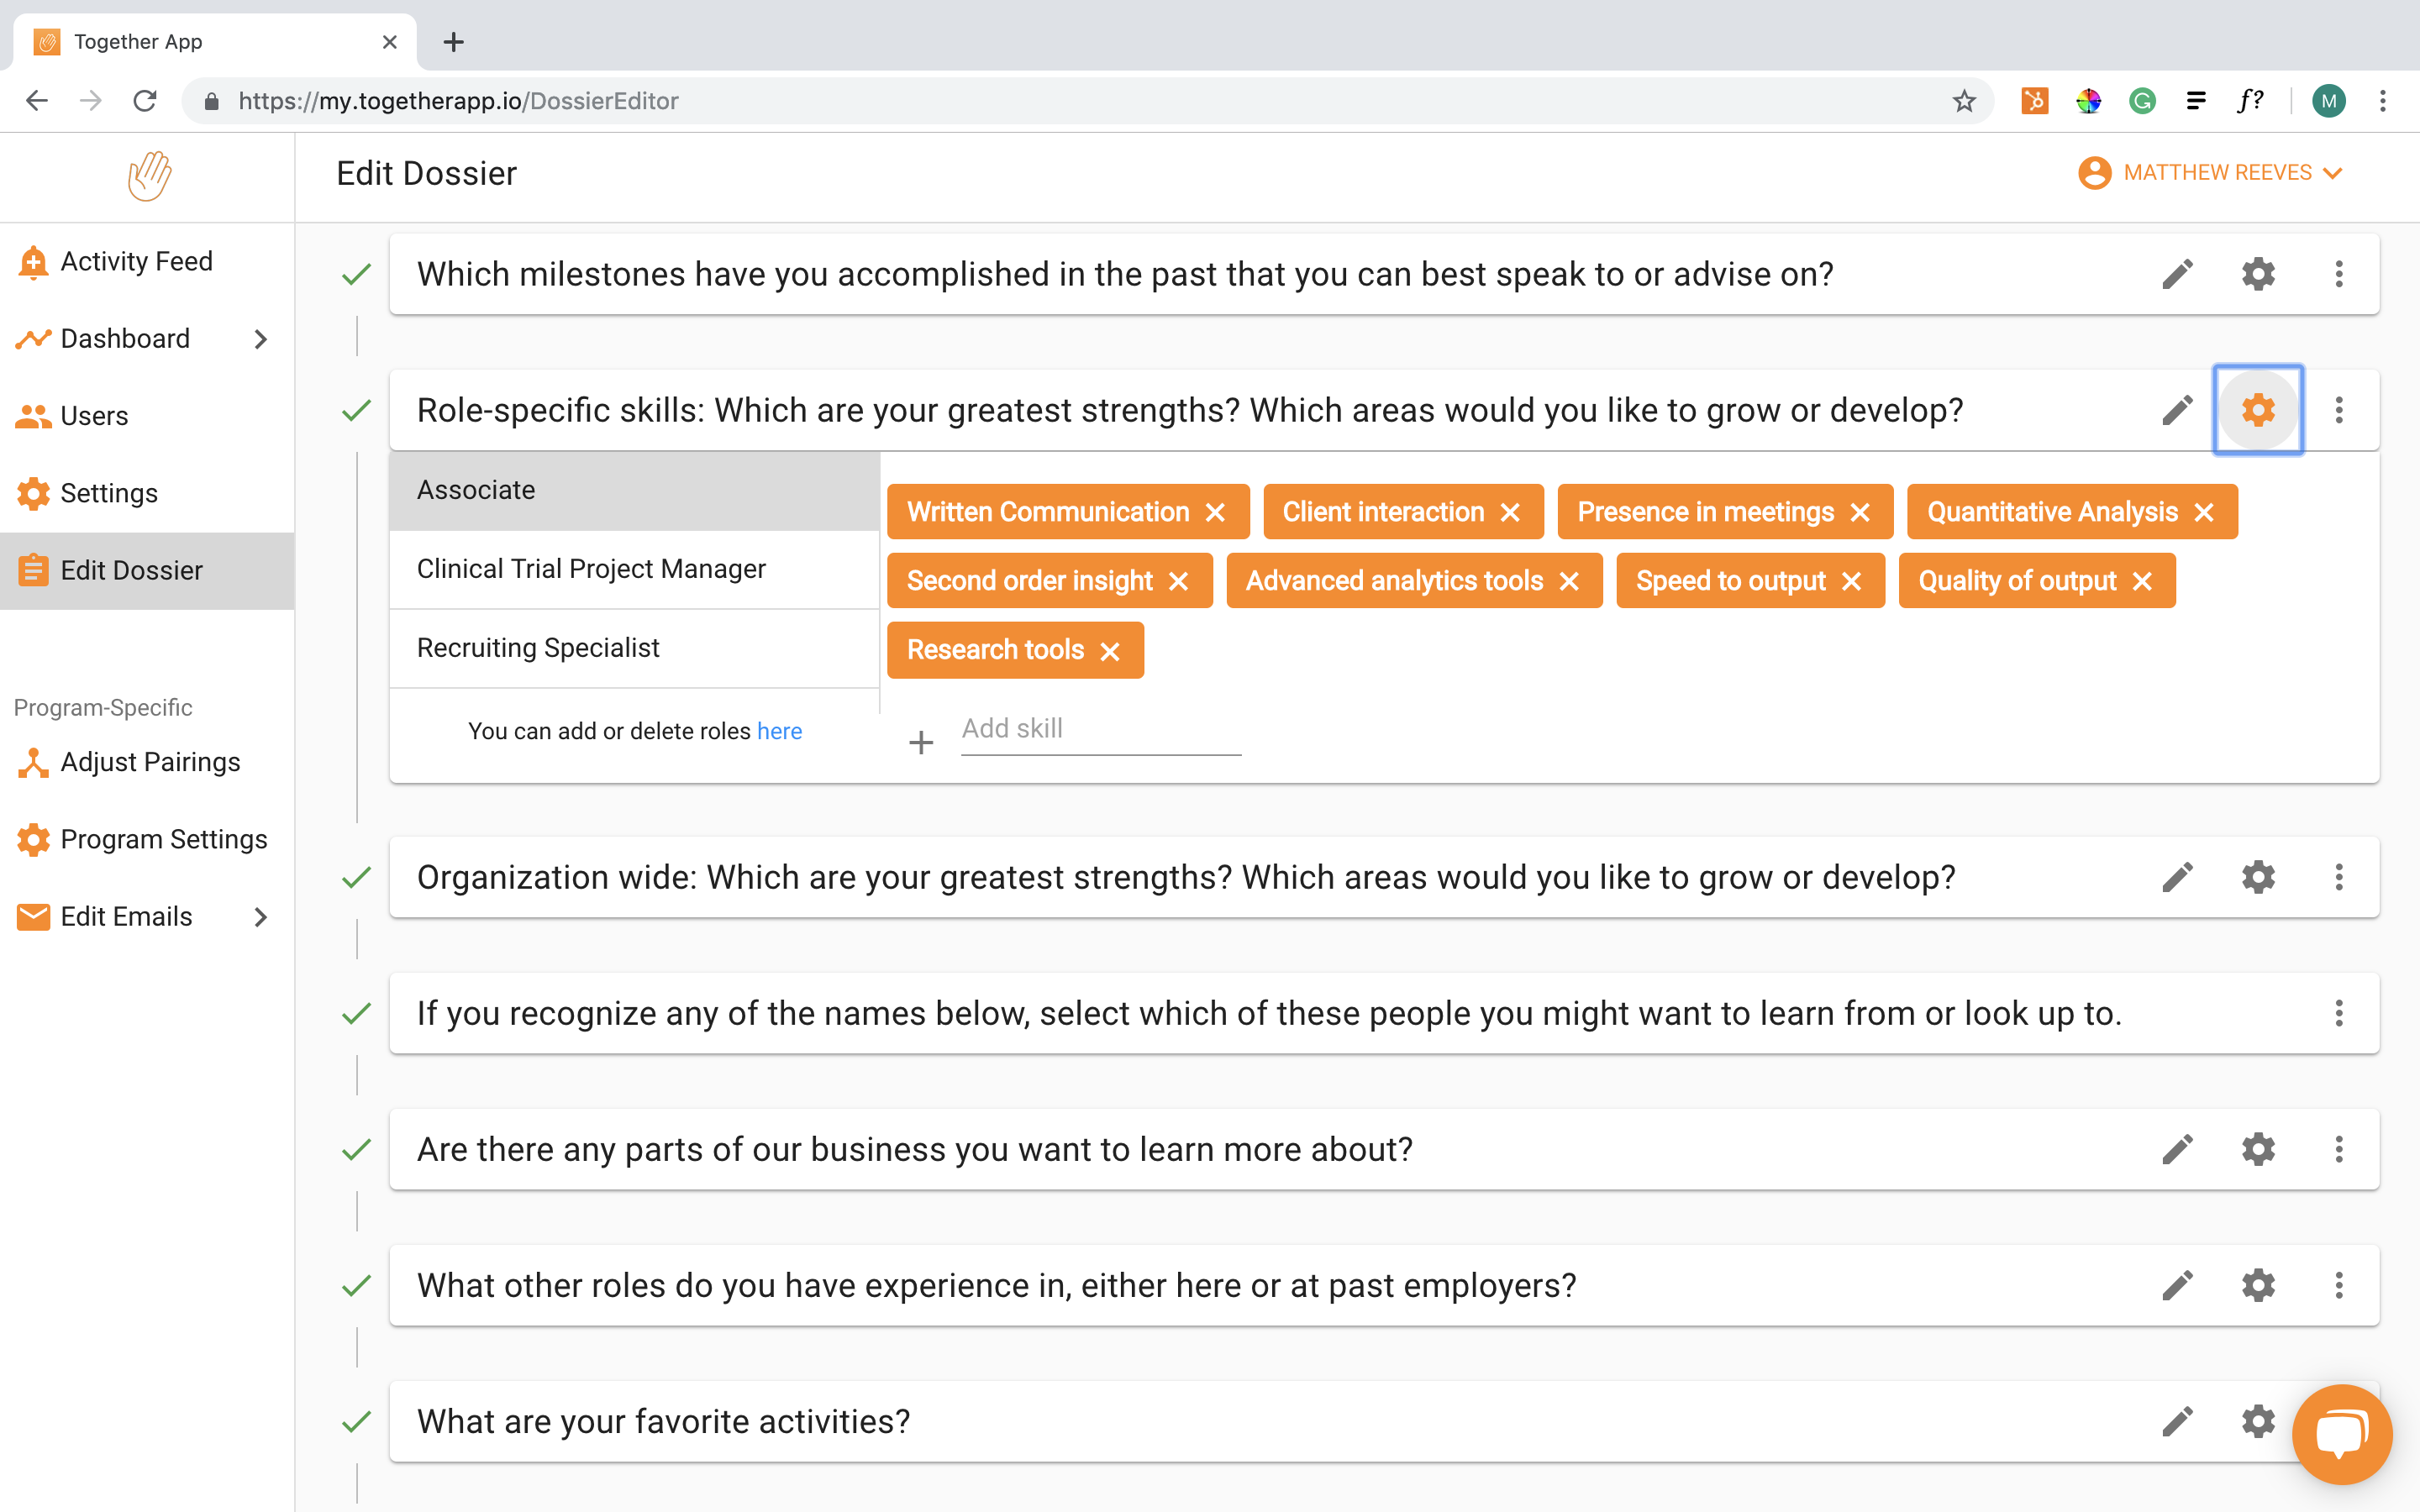
Task: Click the plus icon beside Add skill
Action: 921,742
